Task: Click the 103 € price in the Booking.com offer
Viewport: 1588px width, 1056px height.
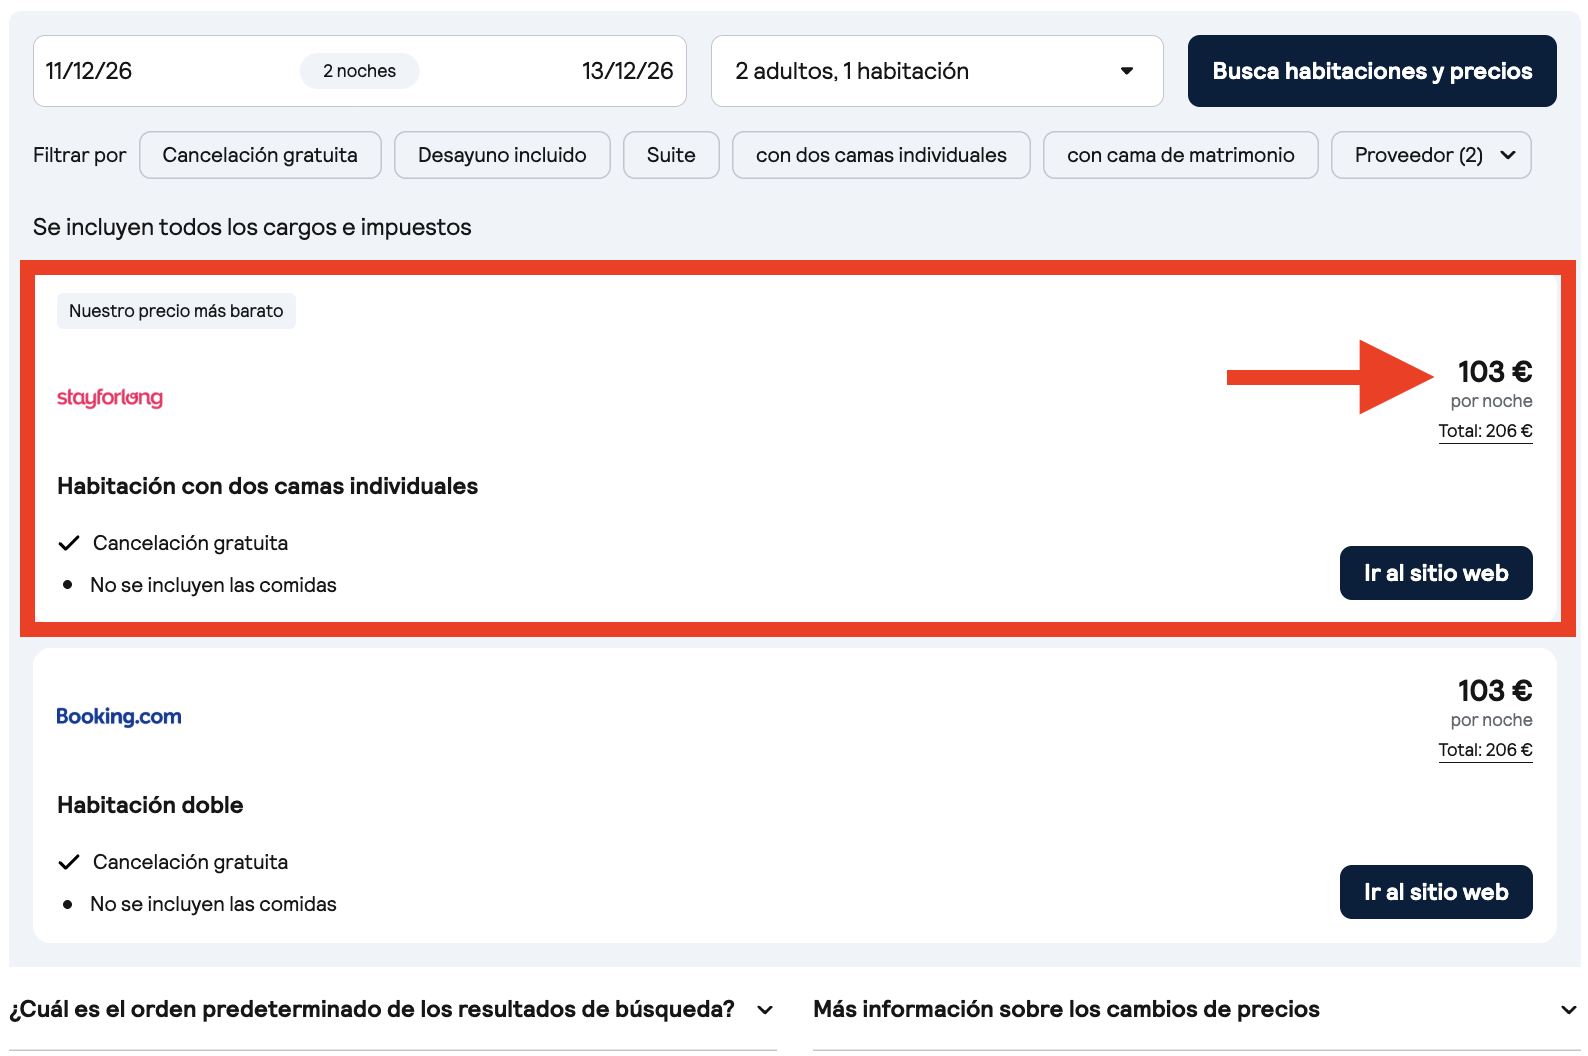Action: (x=1494, y=691)
